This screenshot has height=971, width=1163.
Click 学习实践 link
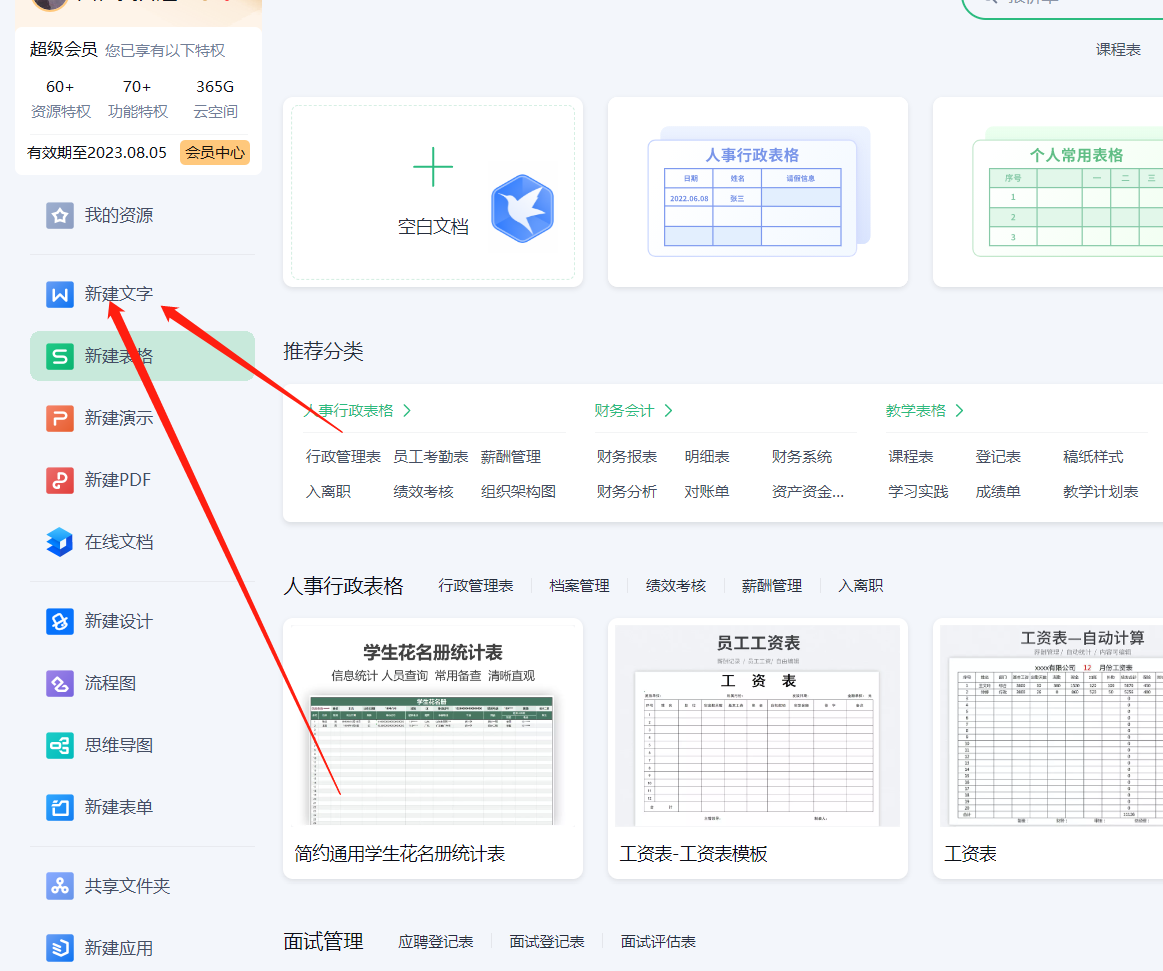click(x=918, y=492)
